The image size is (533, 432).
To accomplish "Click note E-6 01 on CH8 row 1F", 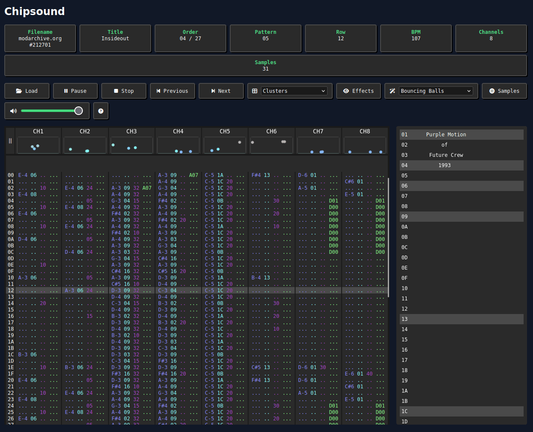I will point(354,374).
